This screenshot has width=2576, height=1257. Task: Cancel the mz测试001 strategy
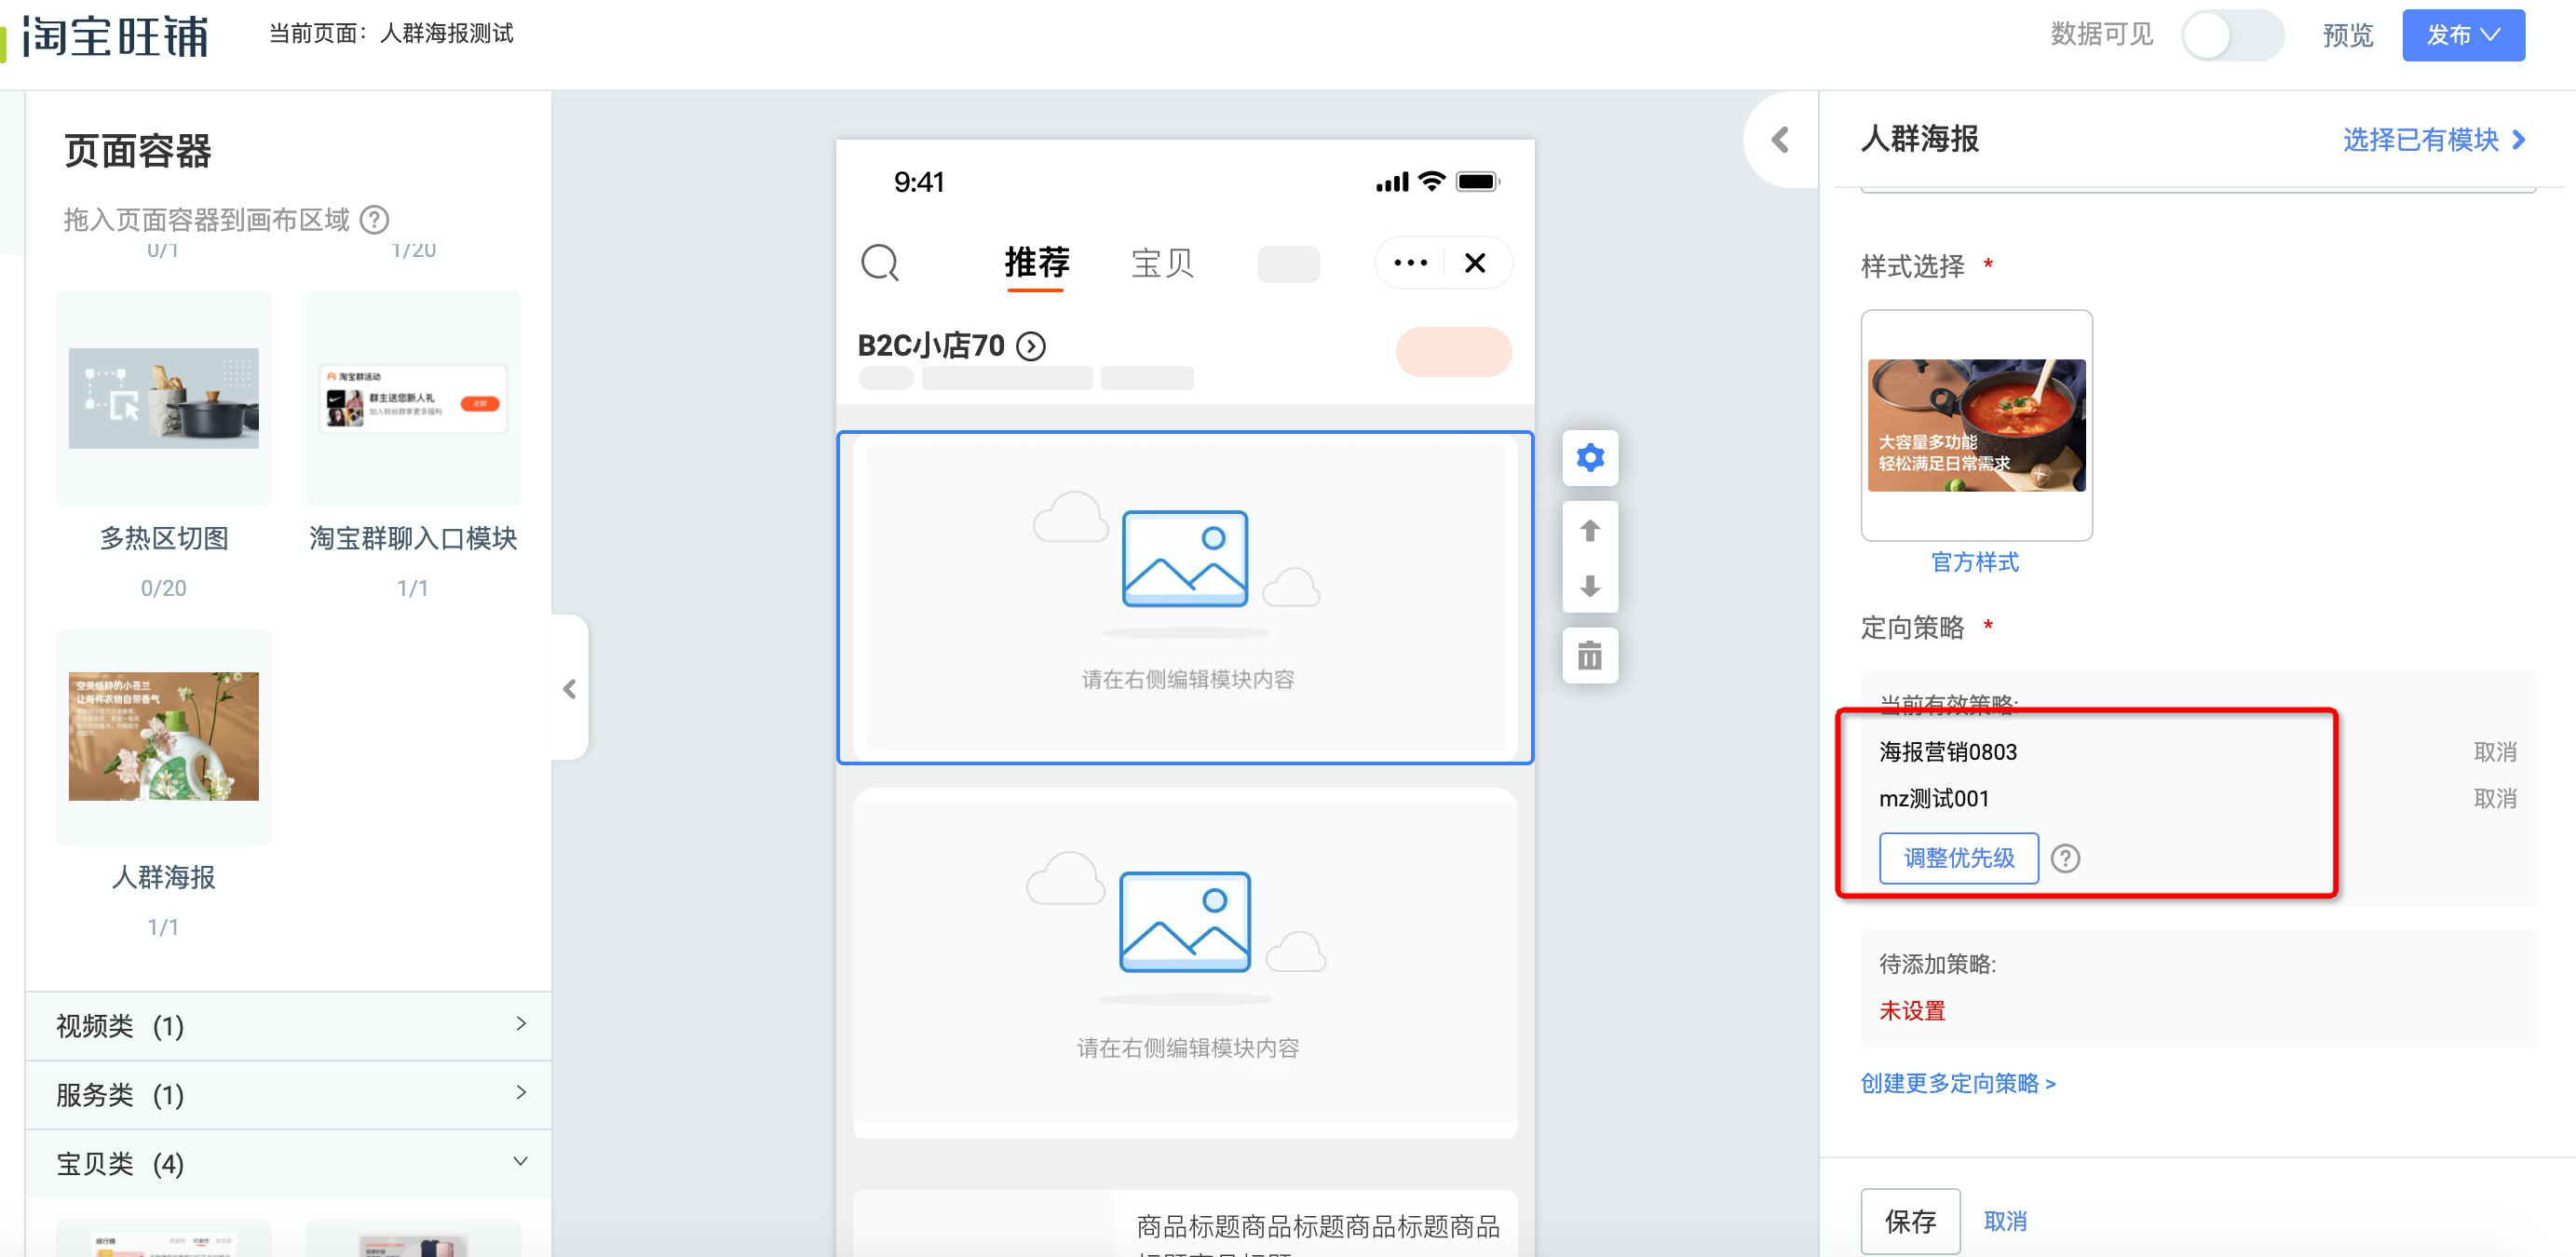tap(2494, 799)
